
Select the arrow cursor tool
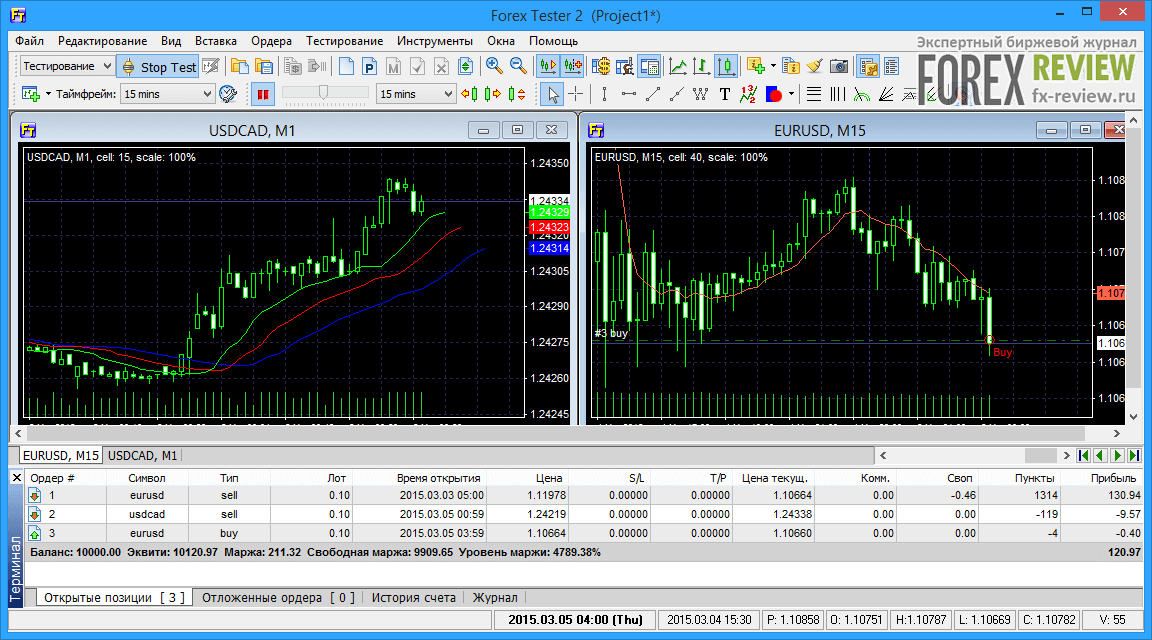pyautogui.click(x=552, y=94)
